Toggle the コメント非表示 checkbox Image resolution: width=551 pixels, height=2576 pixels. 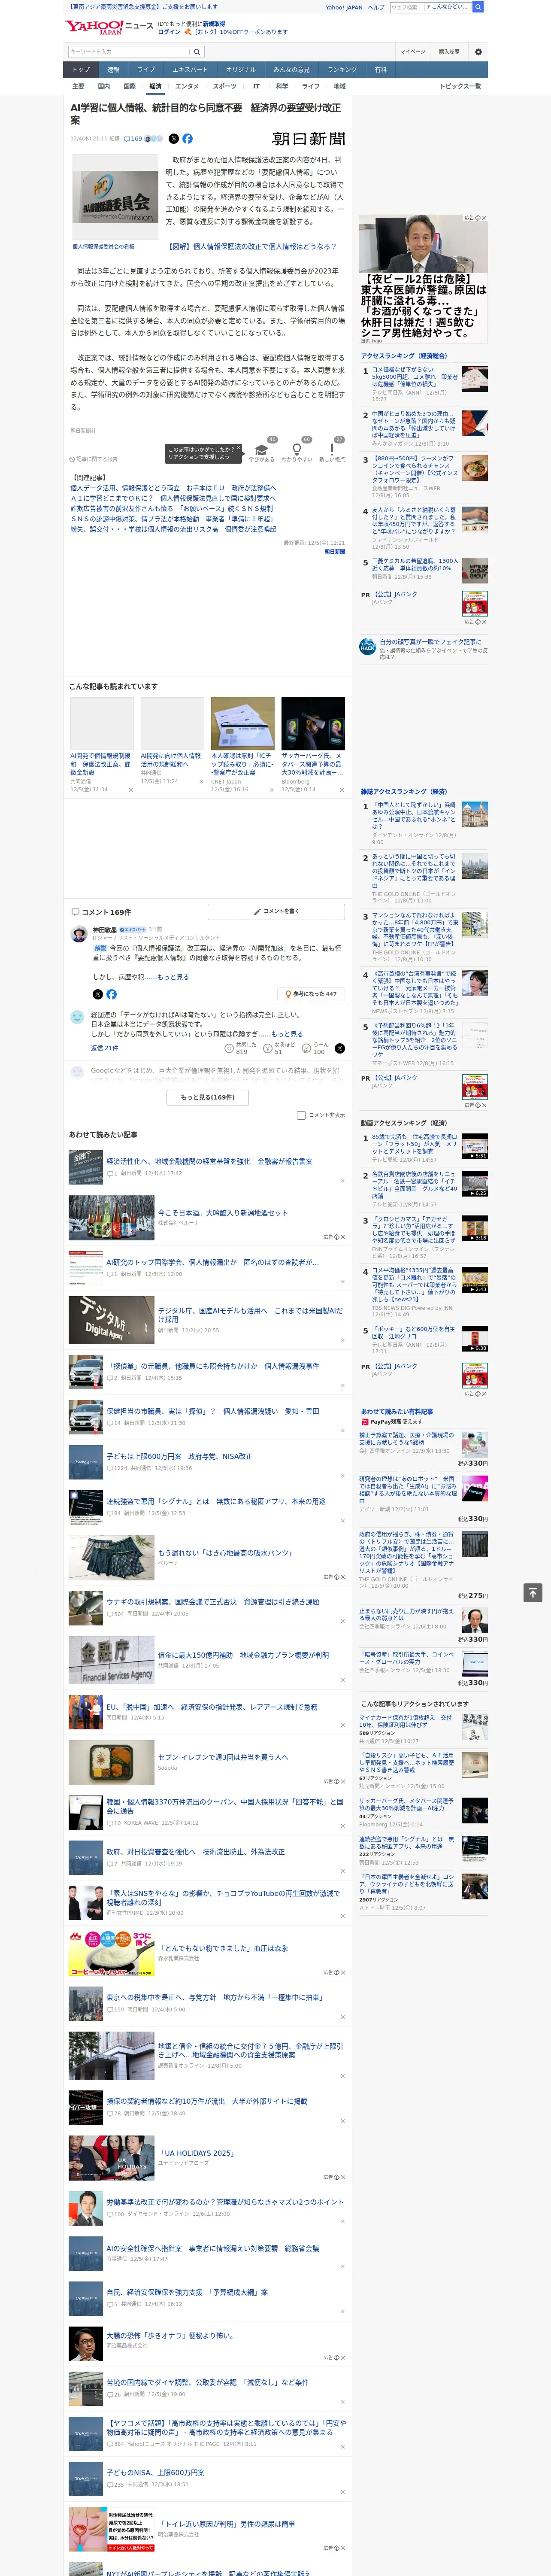301,1115
